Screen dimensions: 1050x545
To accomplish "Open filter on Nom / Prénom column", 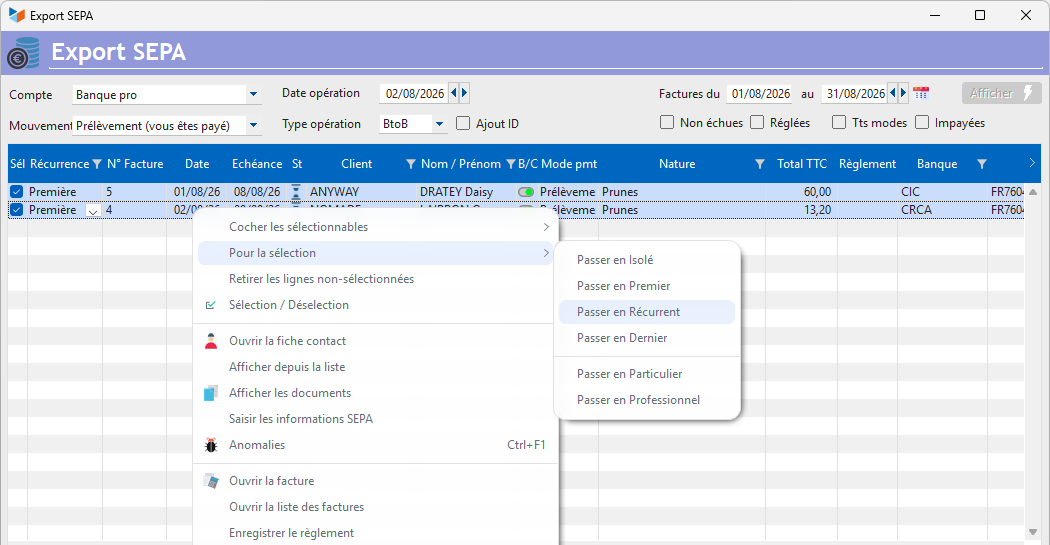I will pyautogui.click(x=510, y=164).
